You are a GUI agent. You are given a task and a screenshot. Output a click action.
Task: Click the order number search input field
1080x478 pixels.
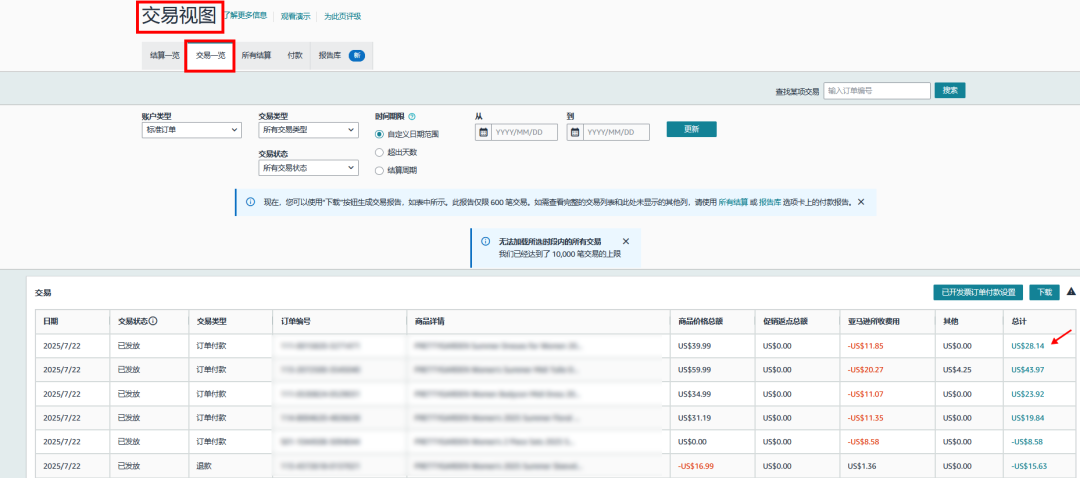tap(877, 91)
